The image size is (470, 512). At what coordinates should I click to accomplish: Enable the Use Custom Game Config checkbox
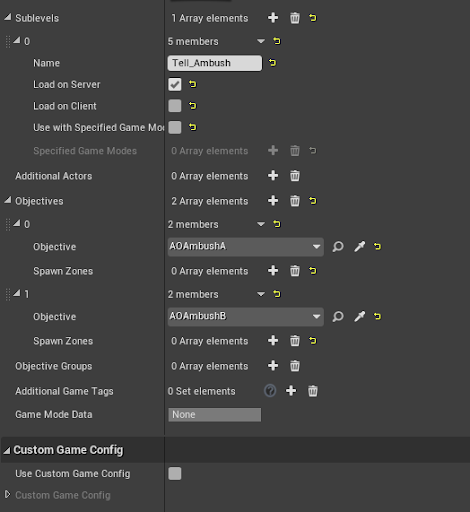175,473
